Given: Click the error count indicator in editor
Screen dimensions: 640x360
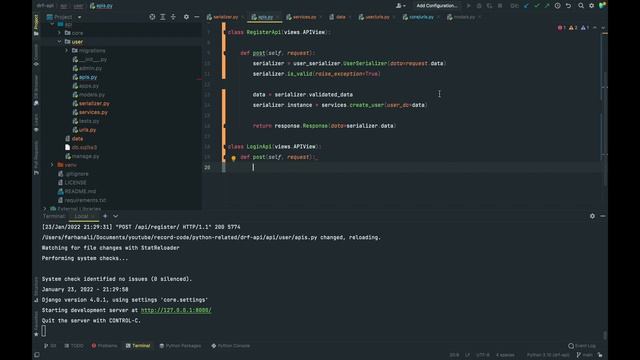Looking at the screenshot, I should click(562, 28).
